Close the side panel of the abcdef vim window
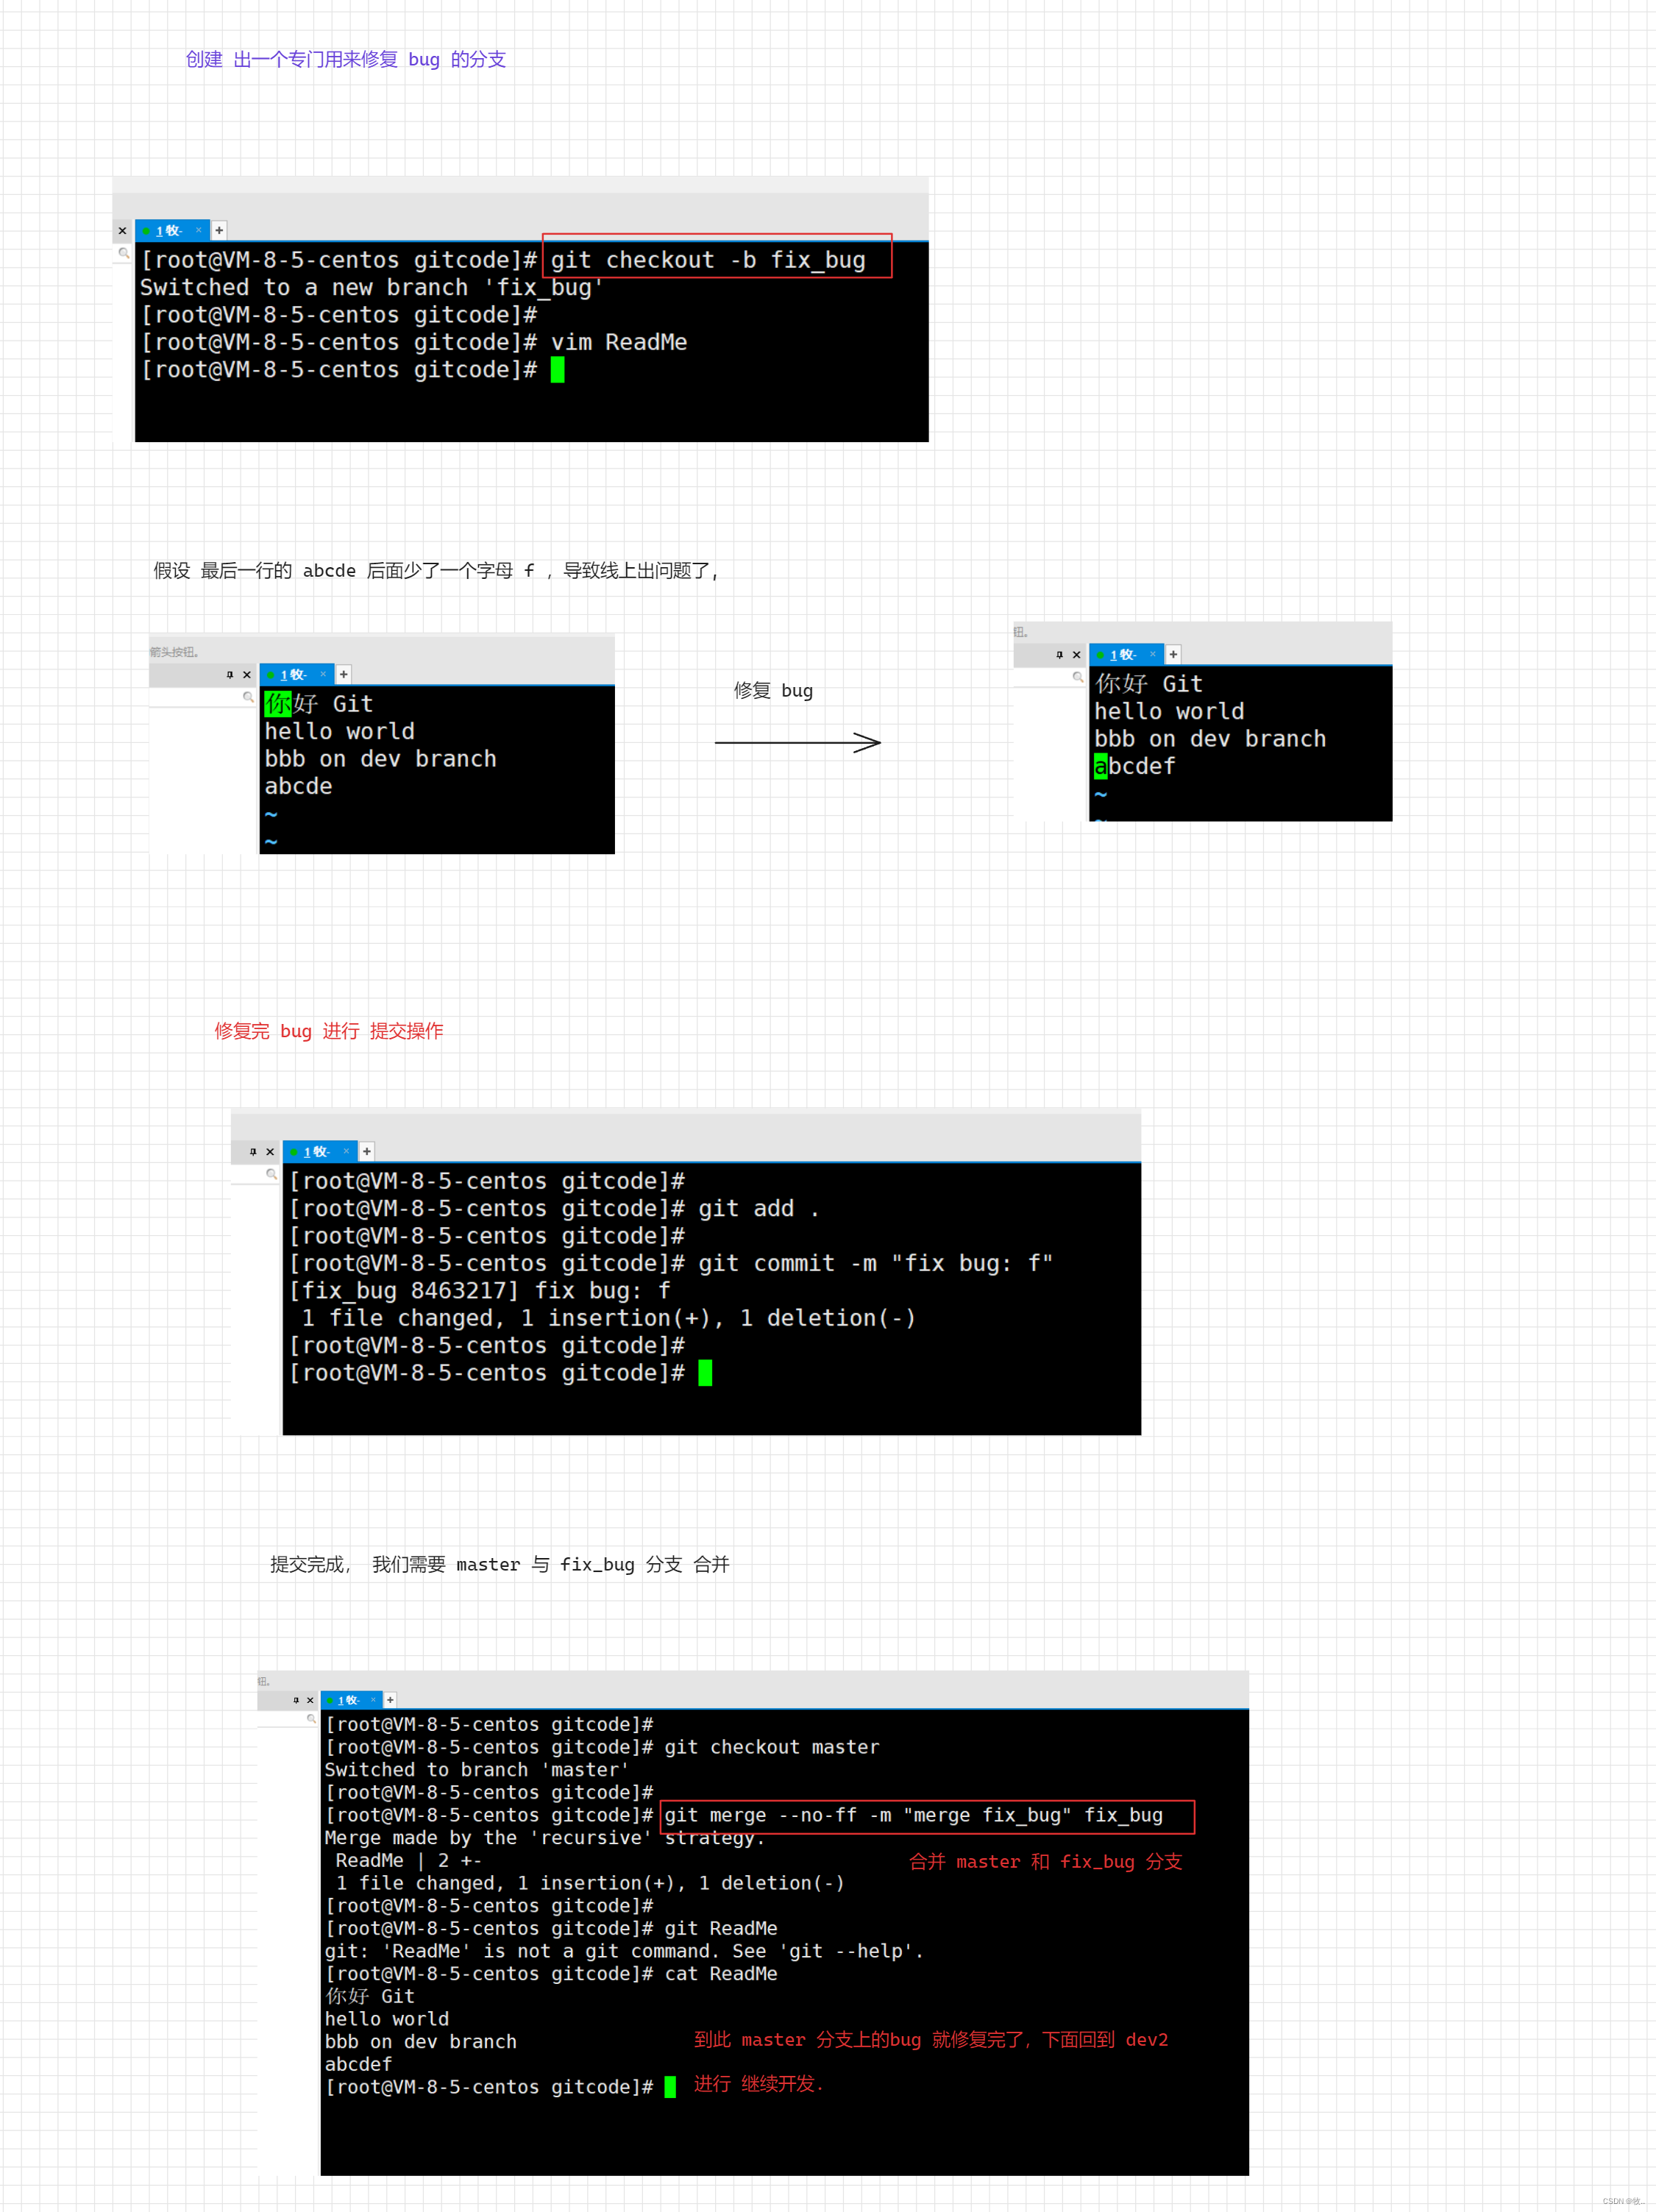Viewport: 1656px width, 2212px height. tap(1077, 655)
